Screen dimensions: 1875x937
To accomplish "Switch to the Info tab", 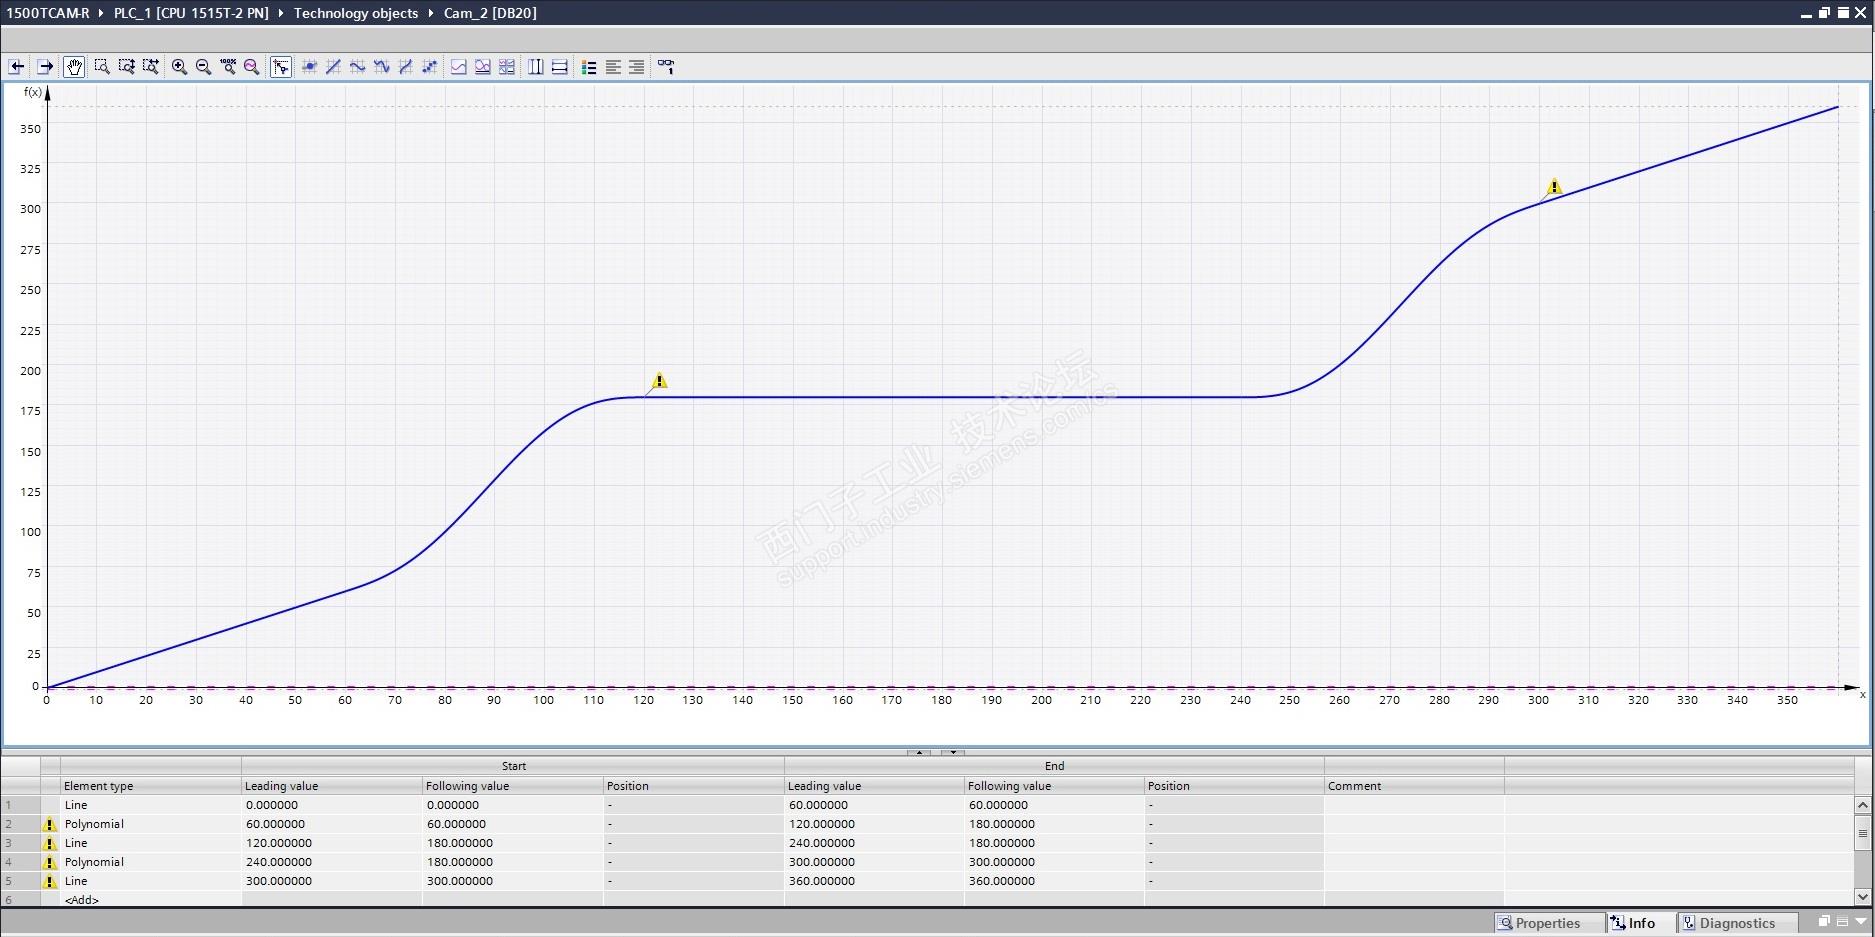I will click(x=1641, y=923).
